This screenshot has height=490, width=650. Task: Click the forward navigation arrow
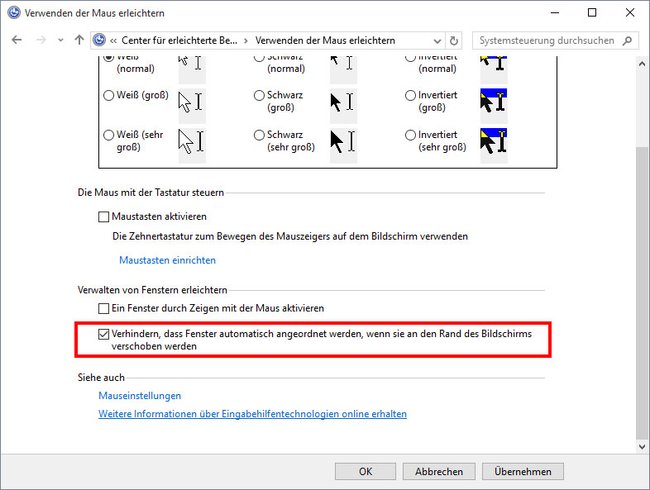41,40
